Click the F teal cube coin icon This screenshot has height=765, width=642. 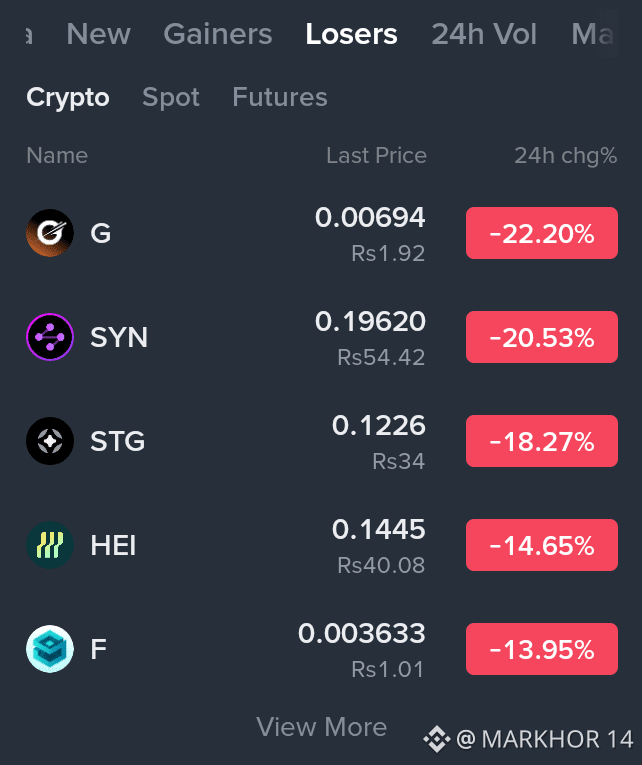point(50,649)
